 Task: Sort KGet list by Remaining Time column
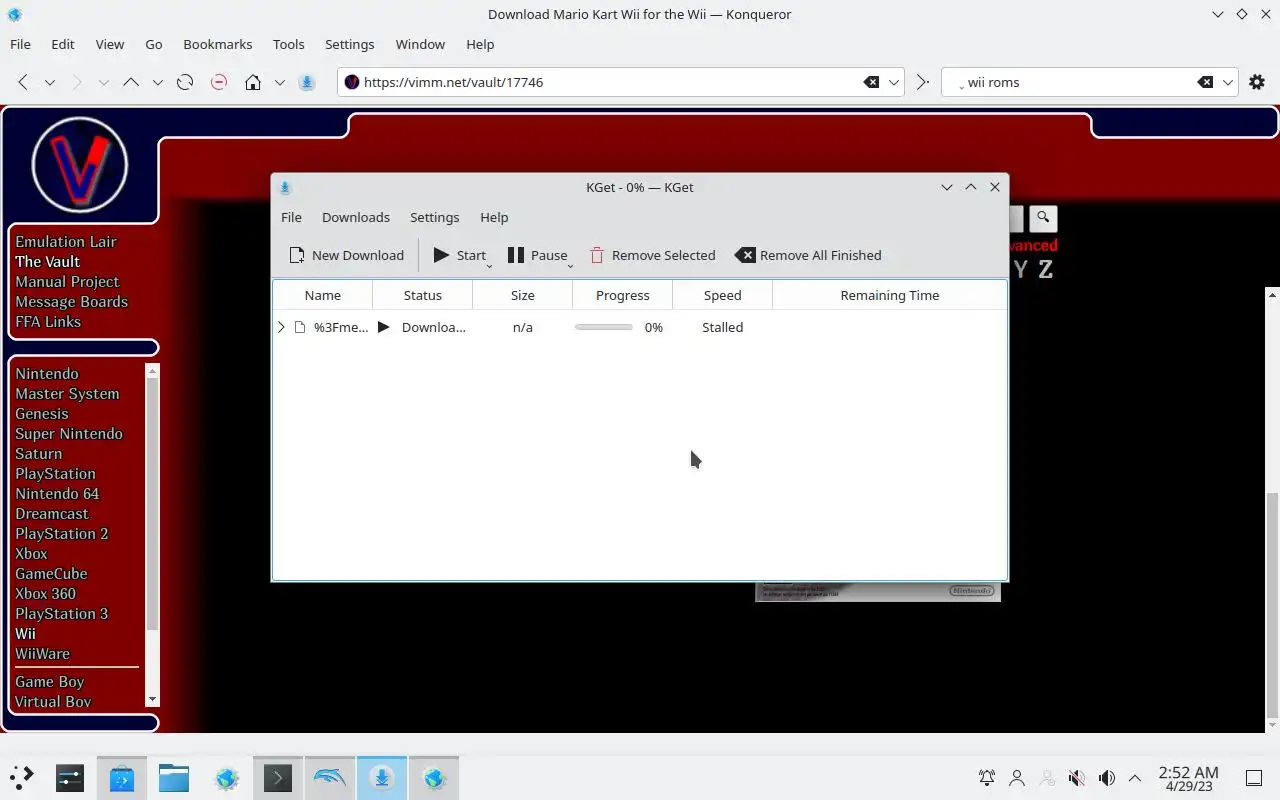click(890, 295)
